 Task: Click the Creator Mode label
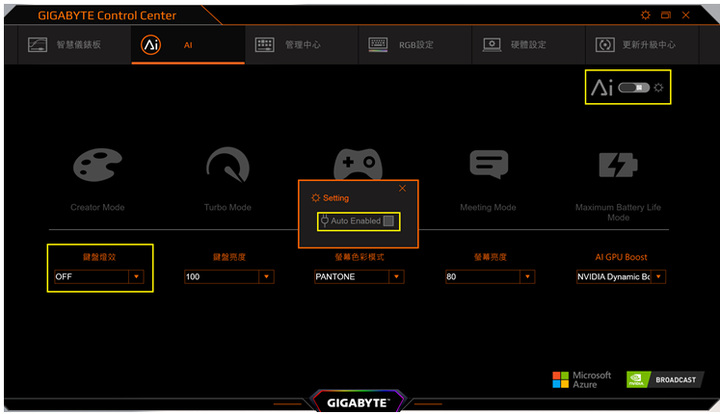pyautogui.click(x=97, y=207)
